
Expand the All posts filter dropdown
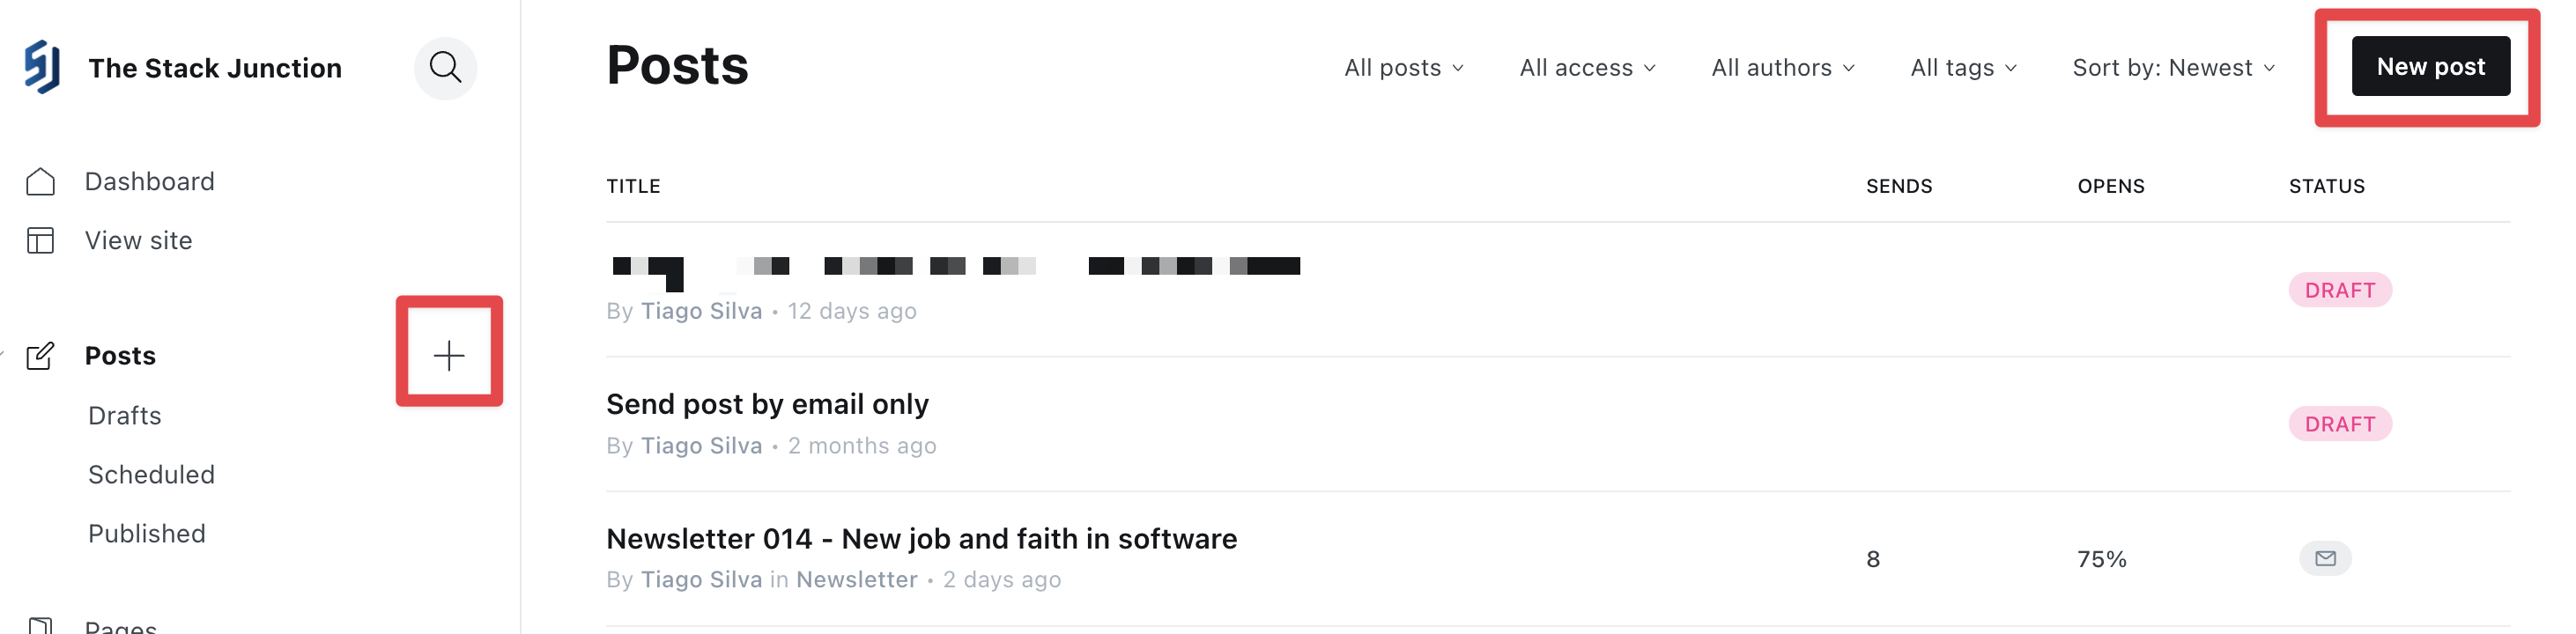pos(1403,68)
